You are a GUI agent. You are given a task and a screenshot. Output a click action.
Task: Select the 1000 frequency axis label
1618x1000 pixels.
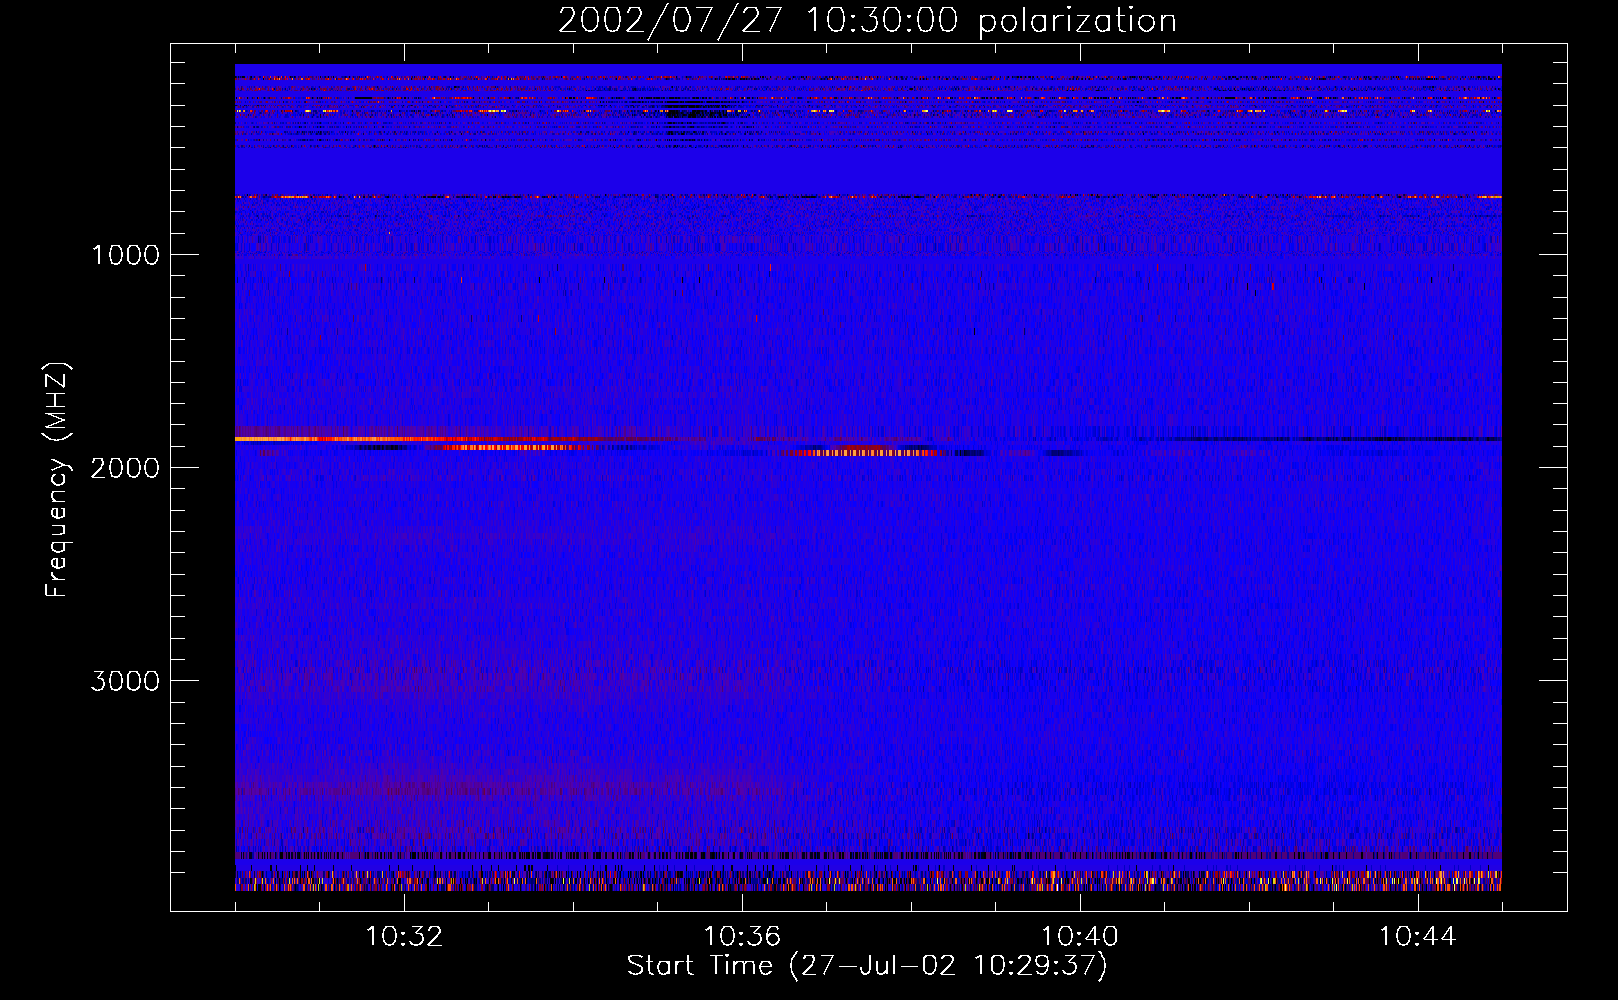tap(125, 255)
